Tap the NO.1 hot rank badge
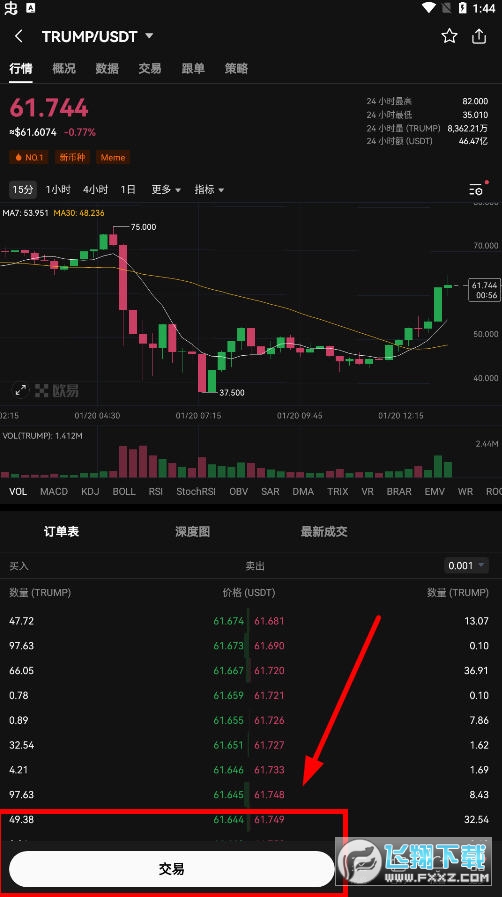The width and height of the screenshot is (502, 897). tap(29, 157)
